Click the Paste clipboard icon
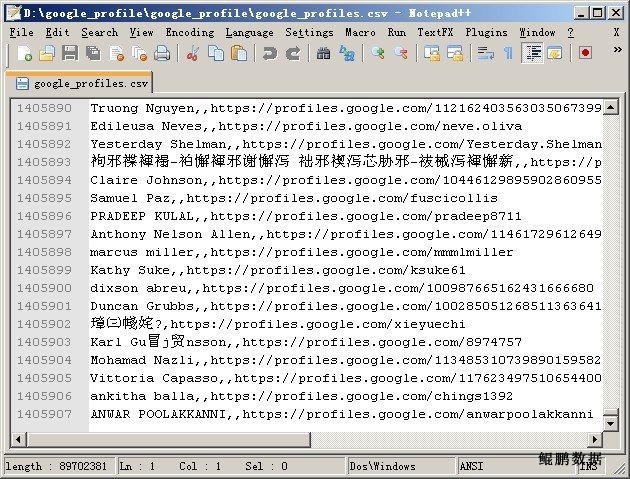 (239, 53)
